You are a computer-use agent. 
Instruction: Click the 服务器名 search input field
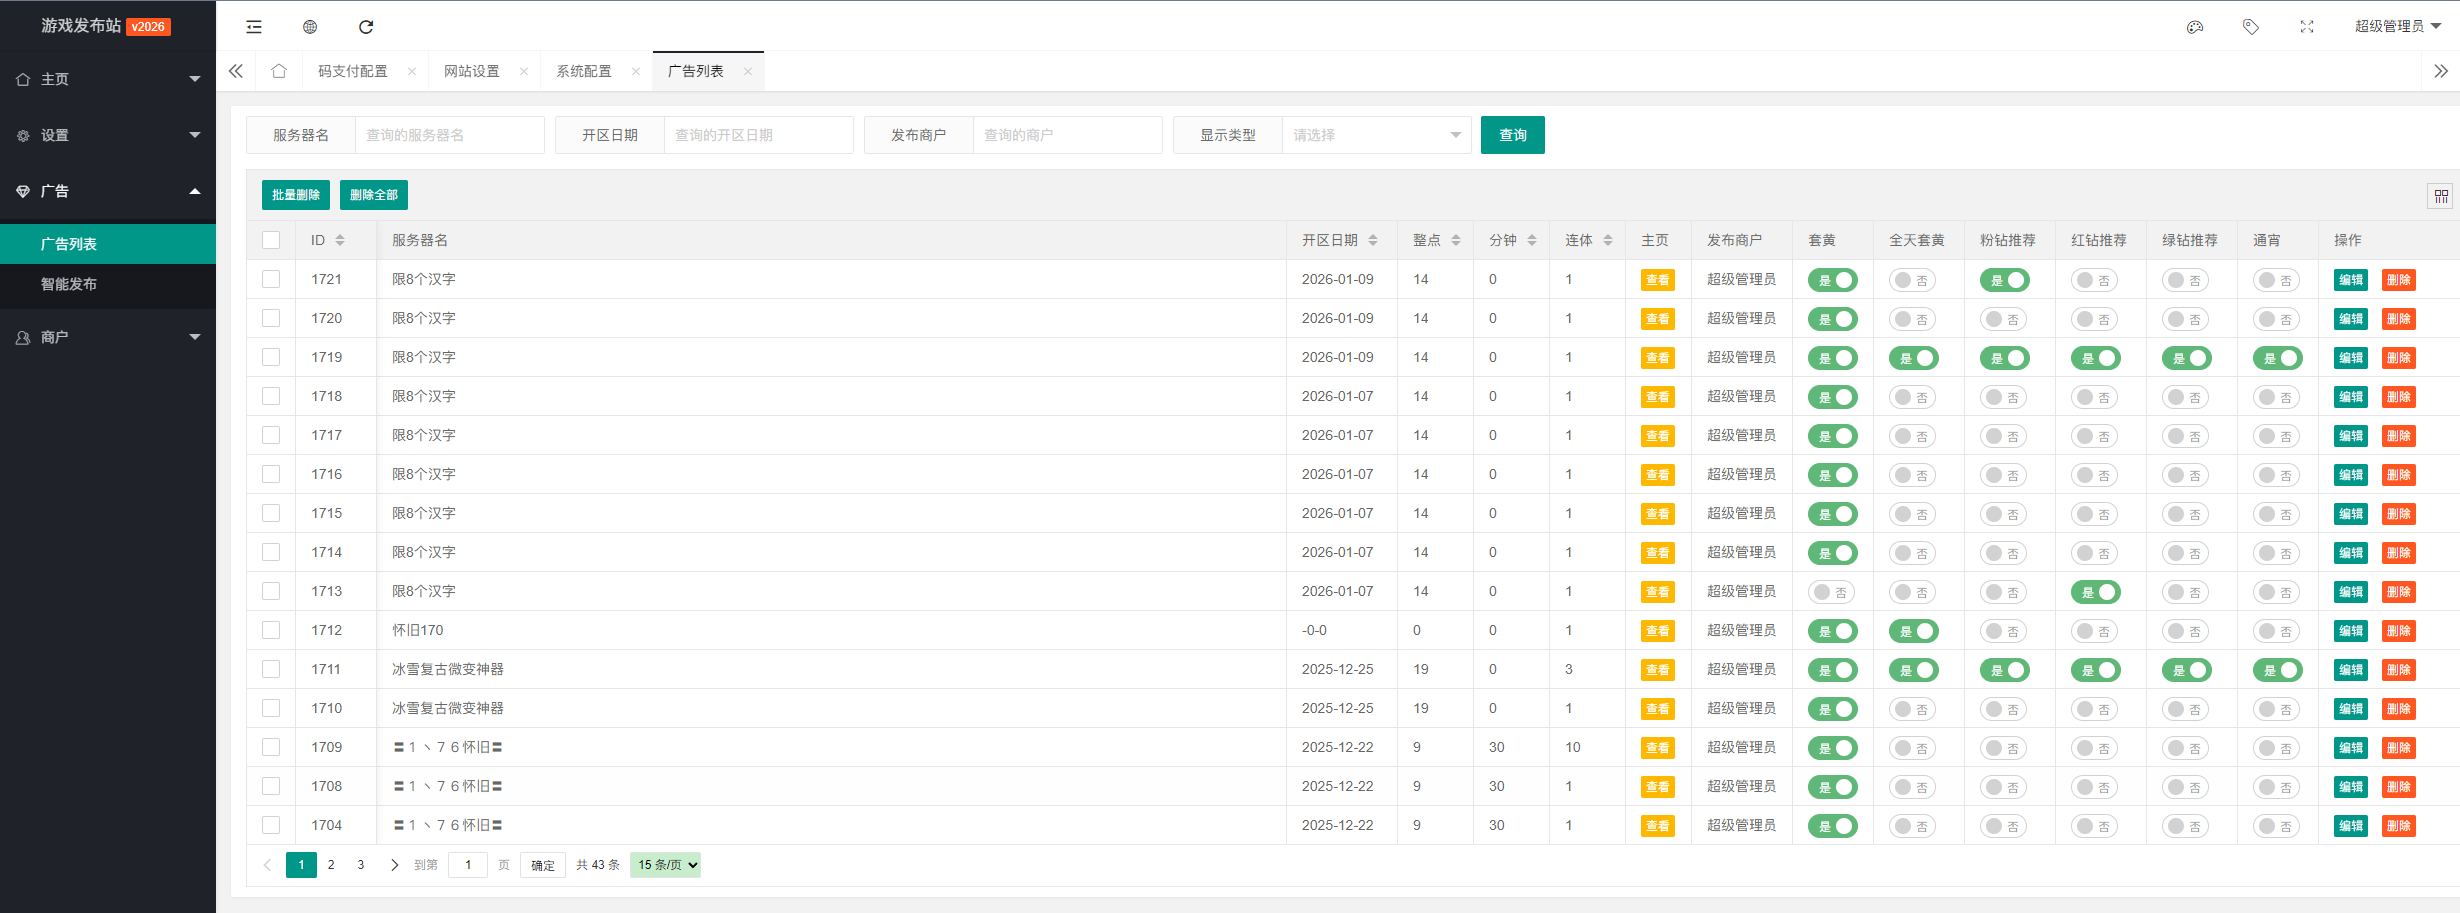449,135
